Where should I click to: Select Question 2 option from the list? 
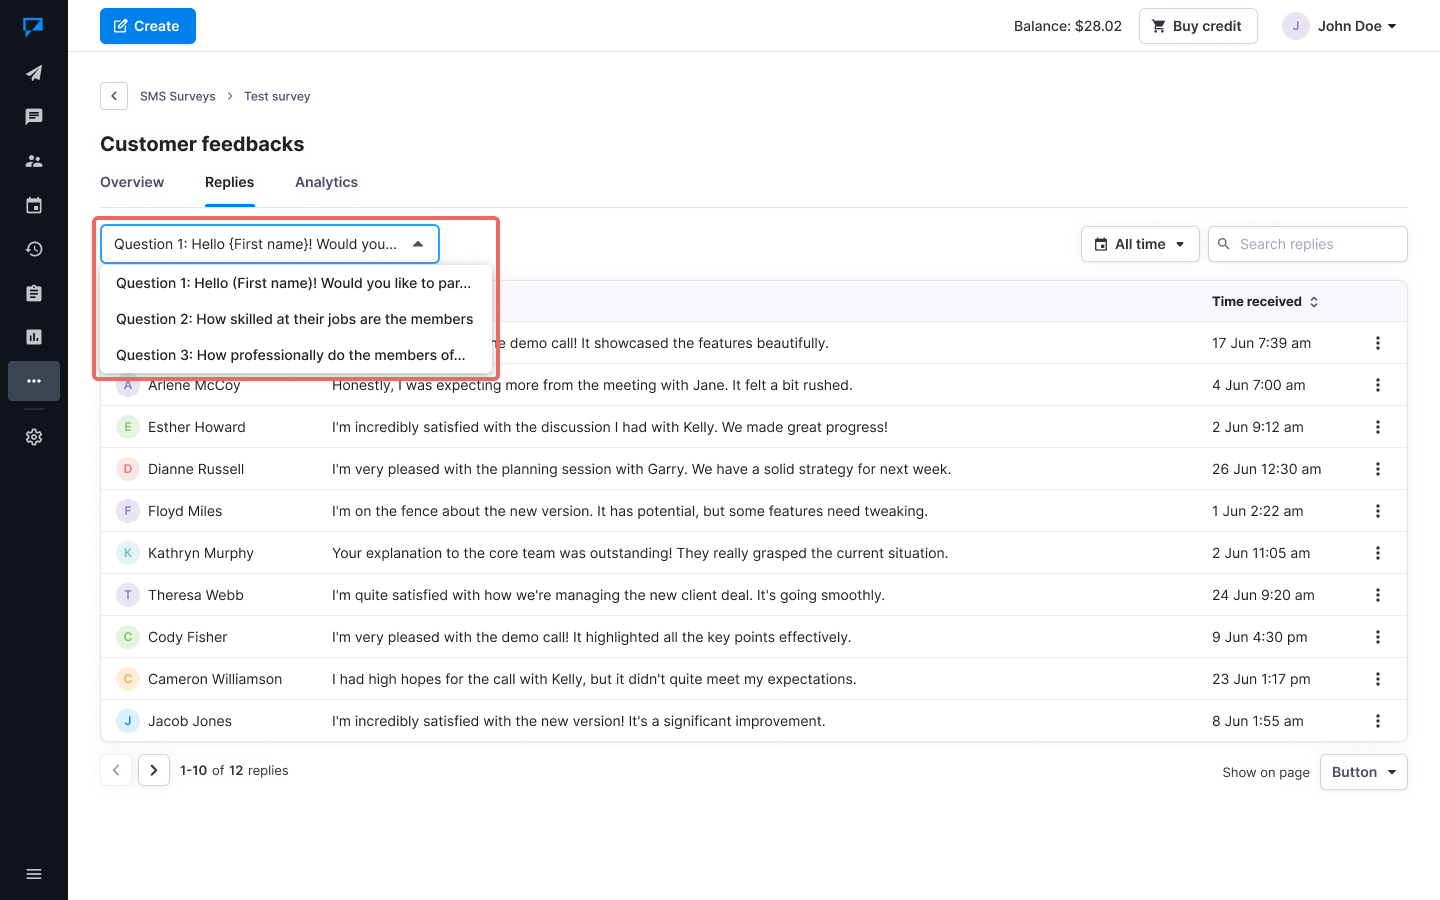[x=295, y=319]
